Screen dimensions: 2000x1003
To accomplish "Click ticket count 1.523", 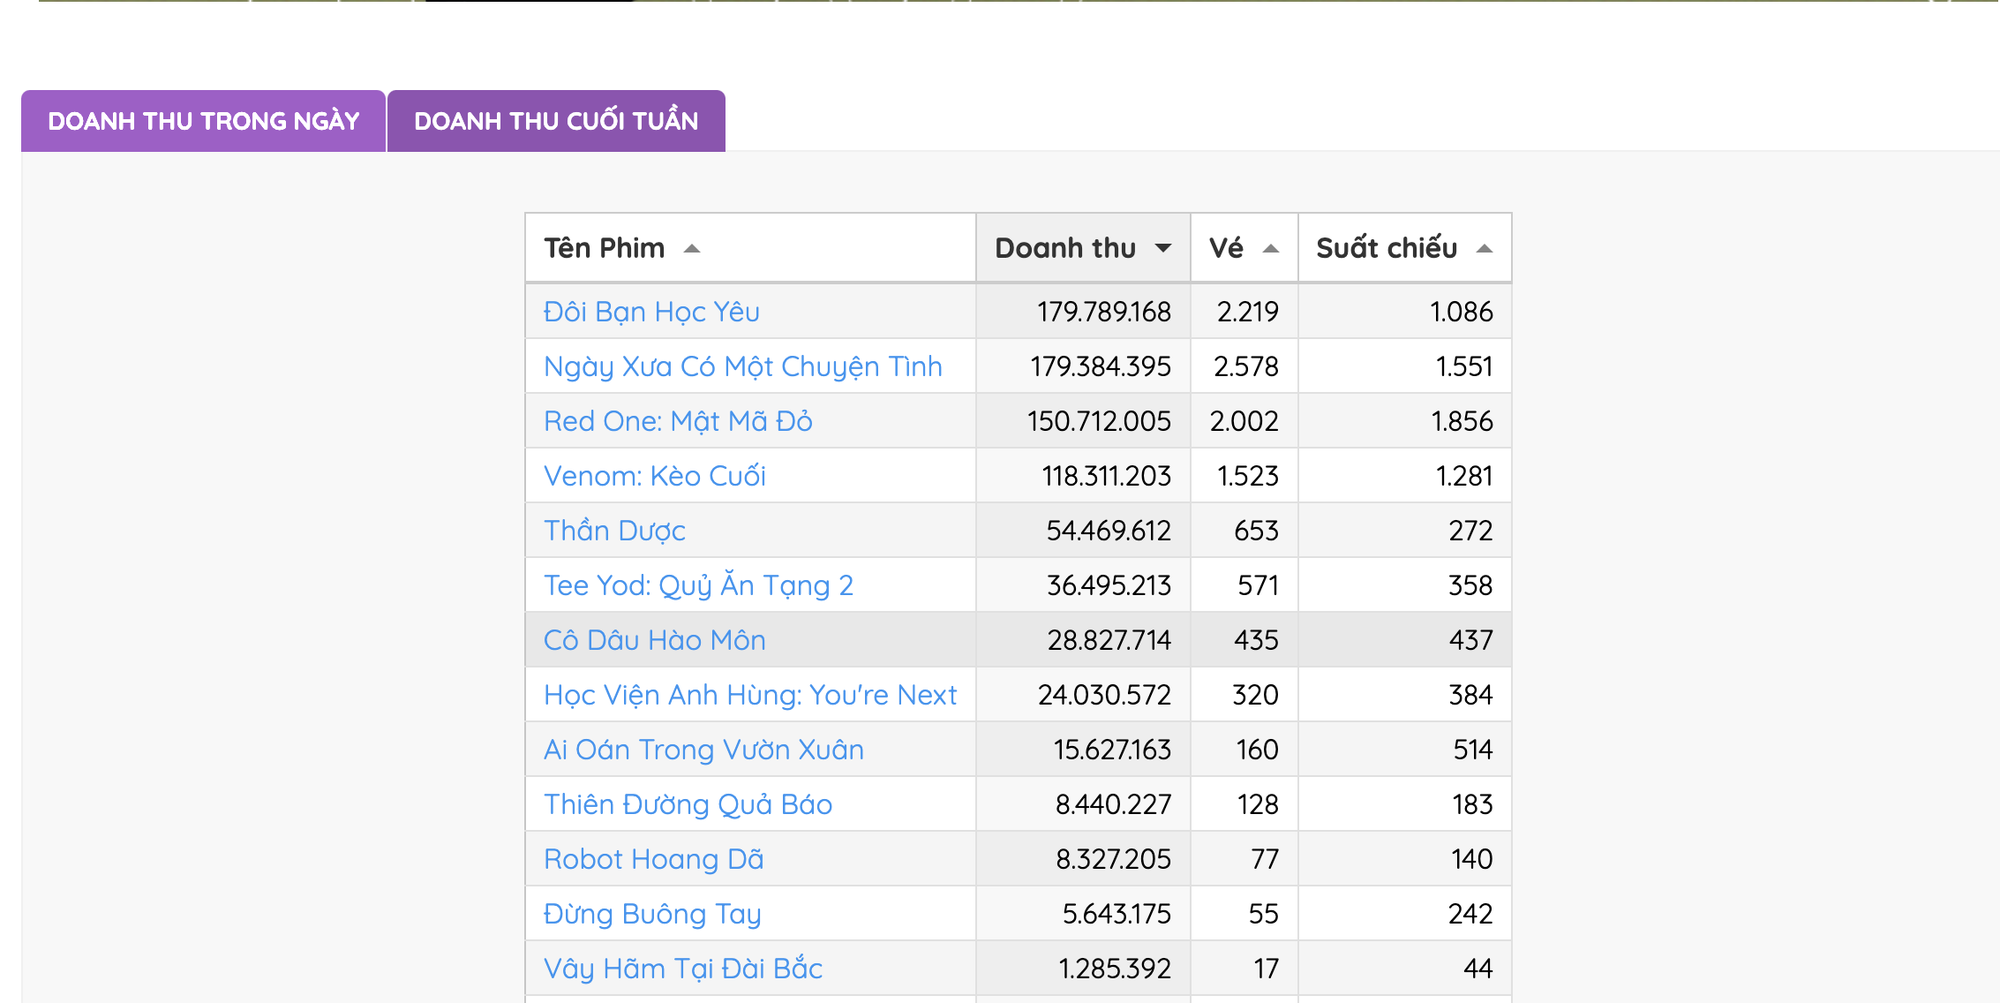I will (x=1248, y=476).
